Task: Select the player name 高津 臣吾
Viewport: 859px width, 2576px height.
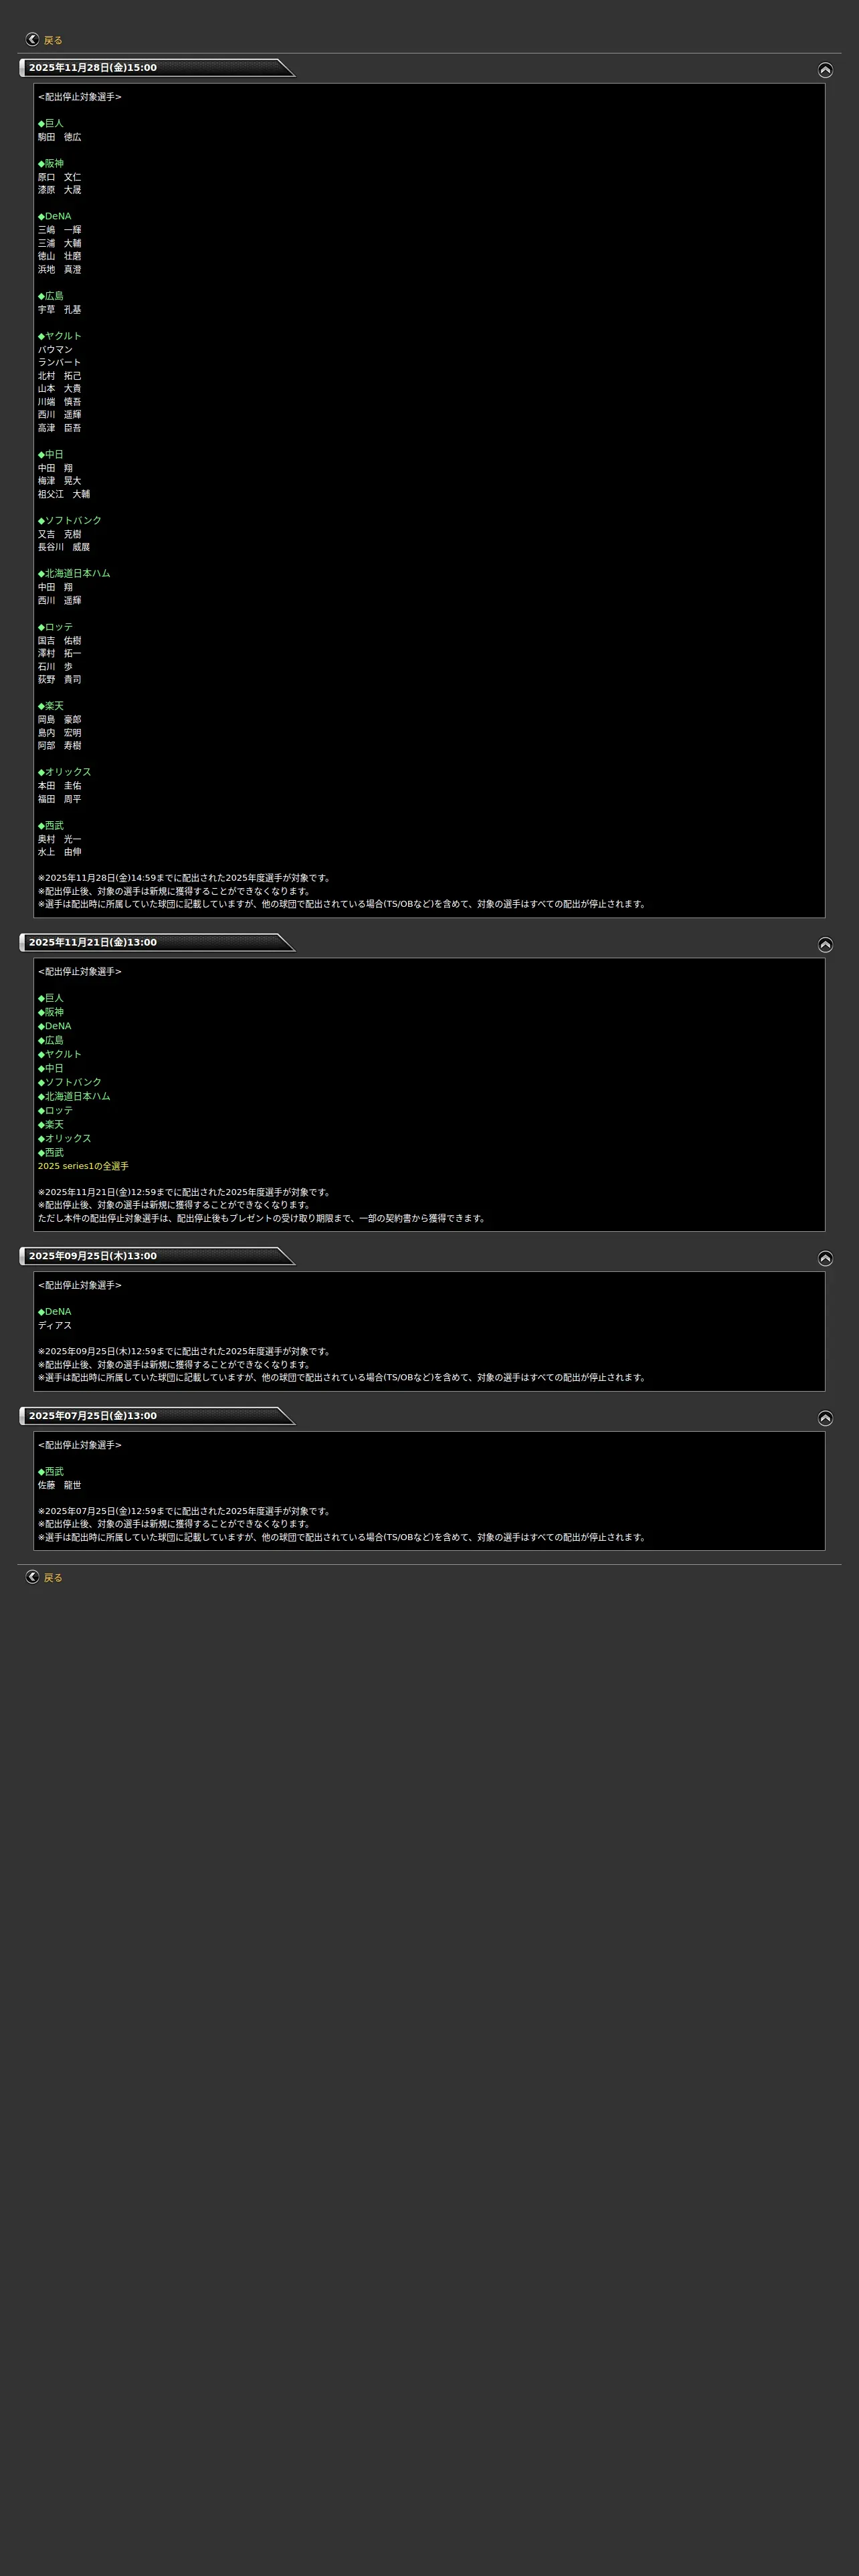Action: click(60, 428)
